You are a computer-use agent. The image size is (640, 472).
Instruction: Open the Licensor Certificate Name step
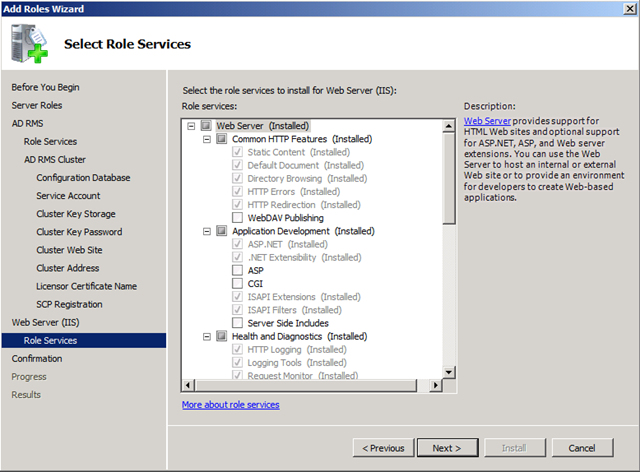tap(87, 286)
